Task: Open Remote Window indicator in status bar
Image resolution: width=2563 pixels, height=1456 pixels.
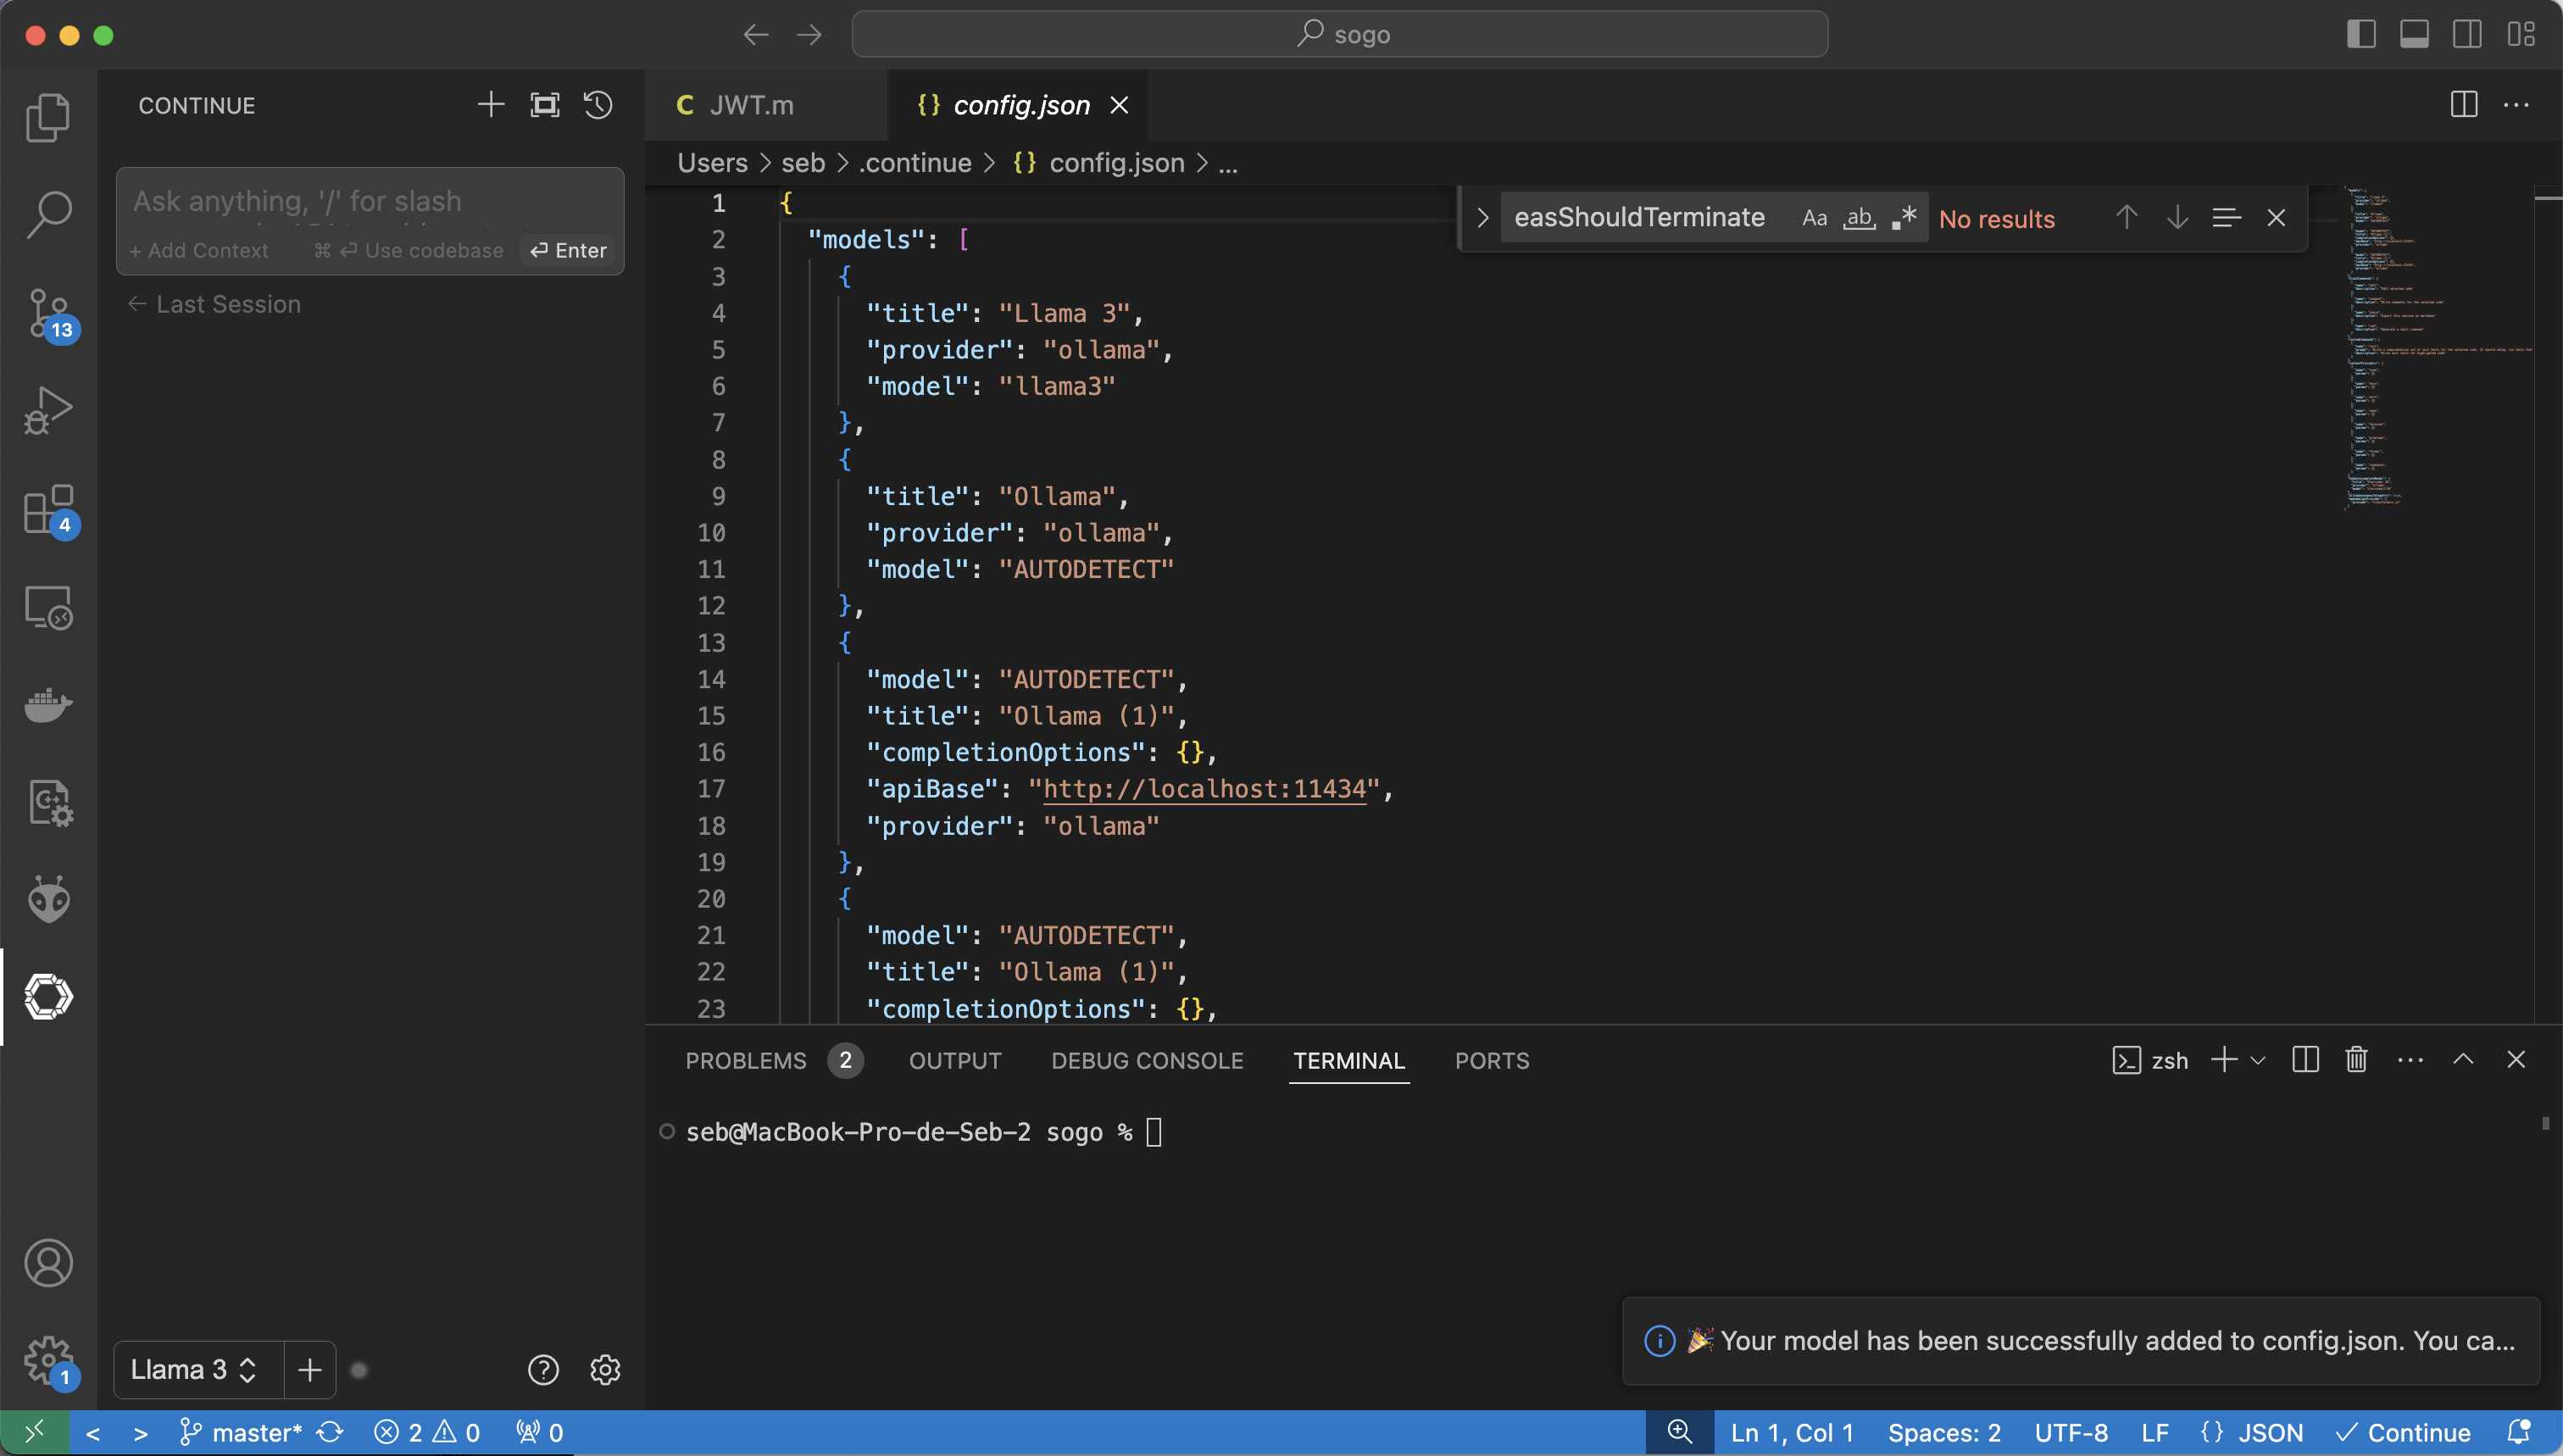Action: [x=34, y=1432]
